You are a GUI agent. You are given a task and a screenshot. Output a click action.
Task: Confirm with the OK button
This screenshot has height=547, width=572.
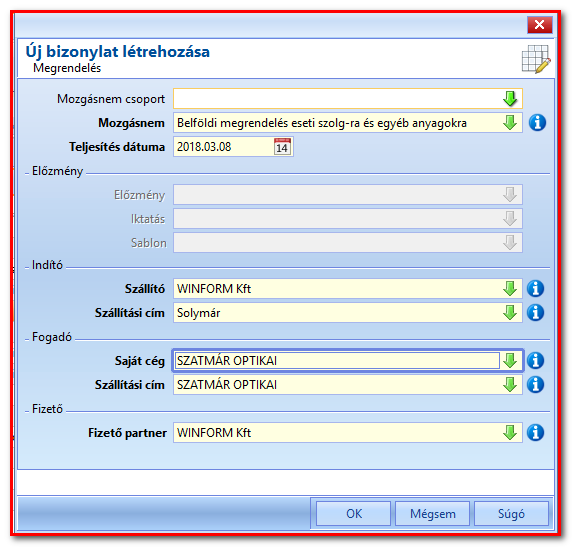353,513
